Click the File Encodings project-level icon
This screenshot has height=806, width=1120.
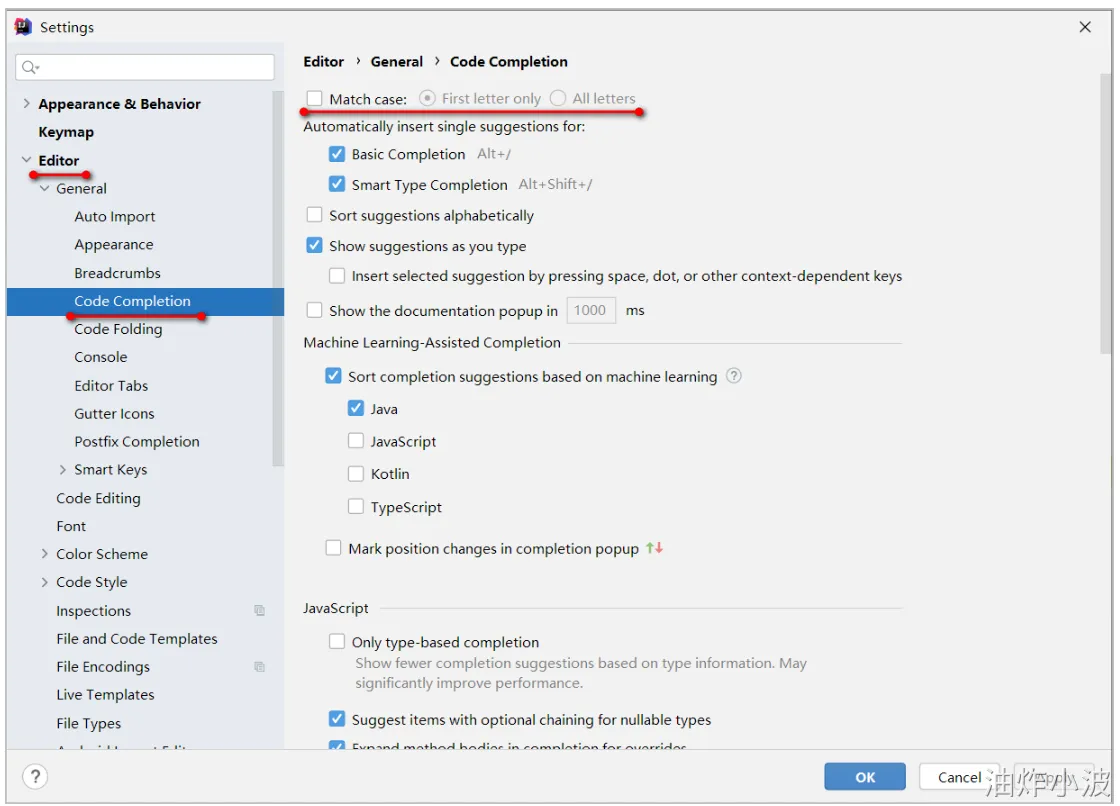tap(259, 667)
